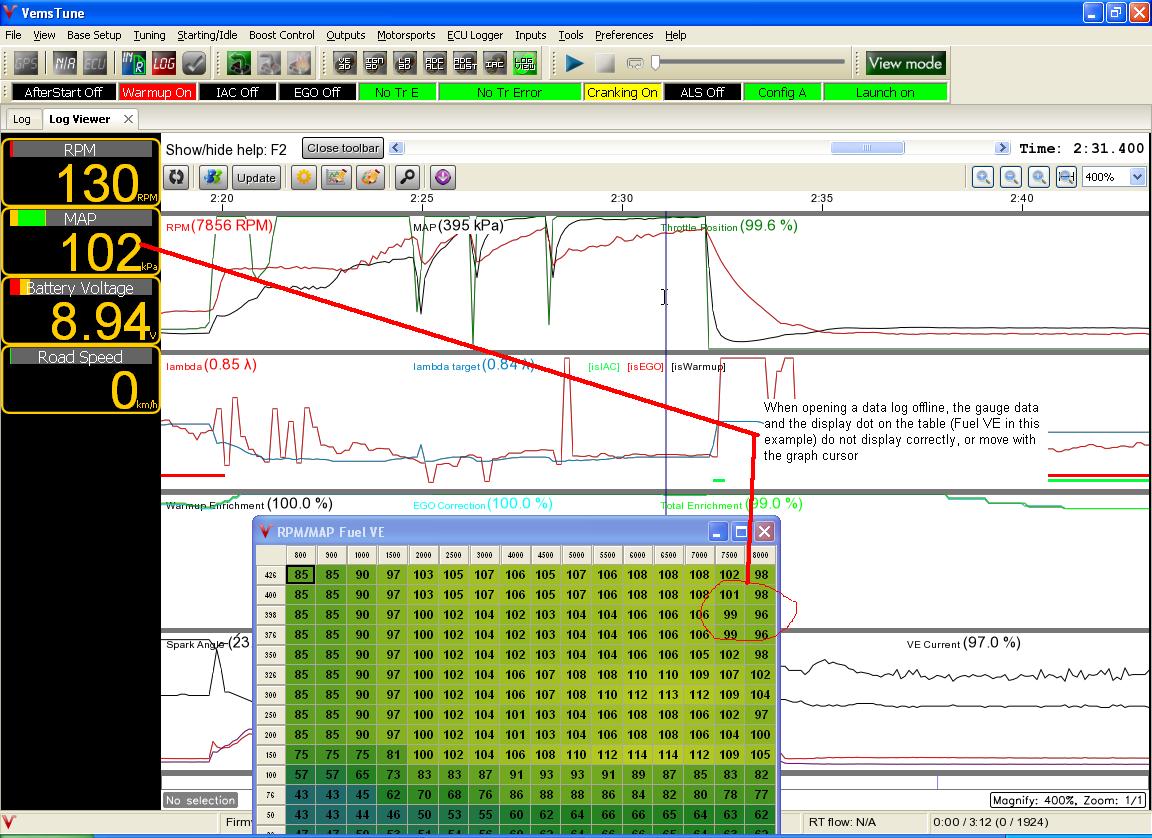Click the log timeline scrollbar thumb
Screen dimensions: 1152x838
[x=867, y=148]
